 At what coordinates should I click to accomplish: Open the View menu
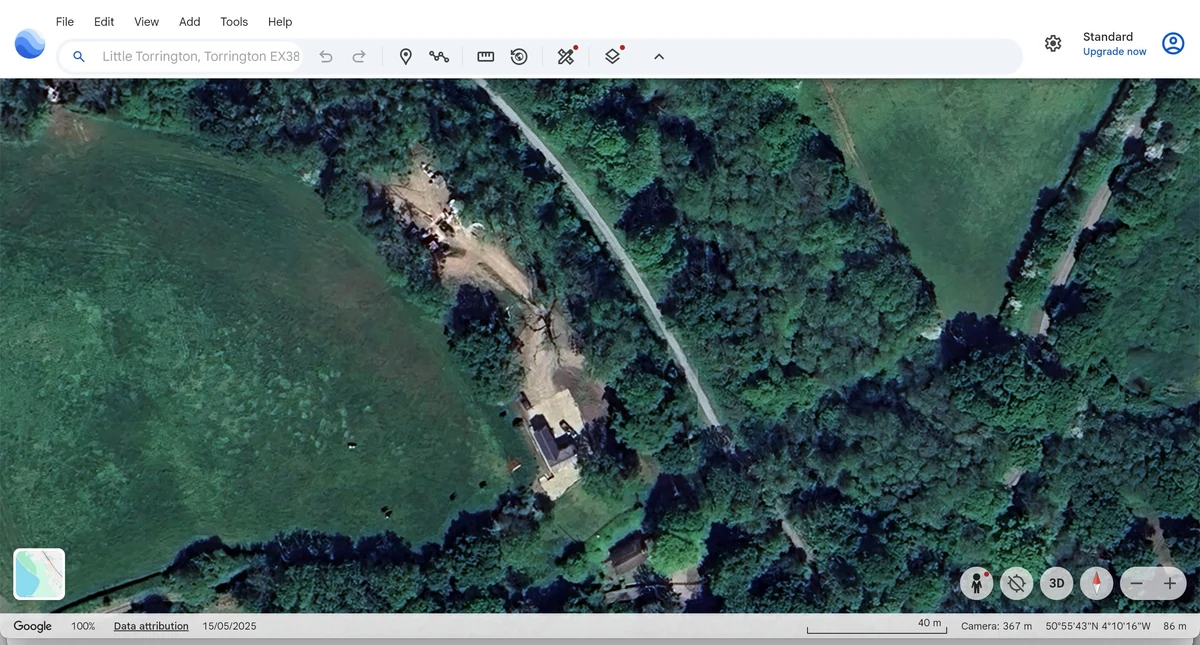click(x=147, y=21)
